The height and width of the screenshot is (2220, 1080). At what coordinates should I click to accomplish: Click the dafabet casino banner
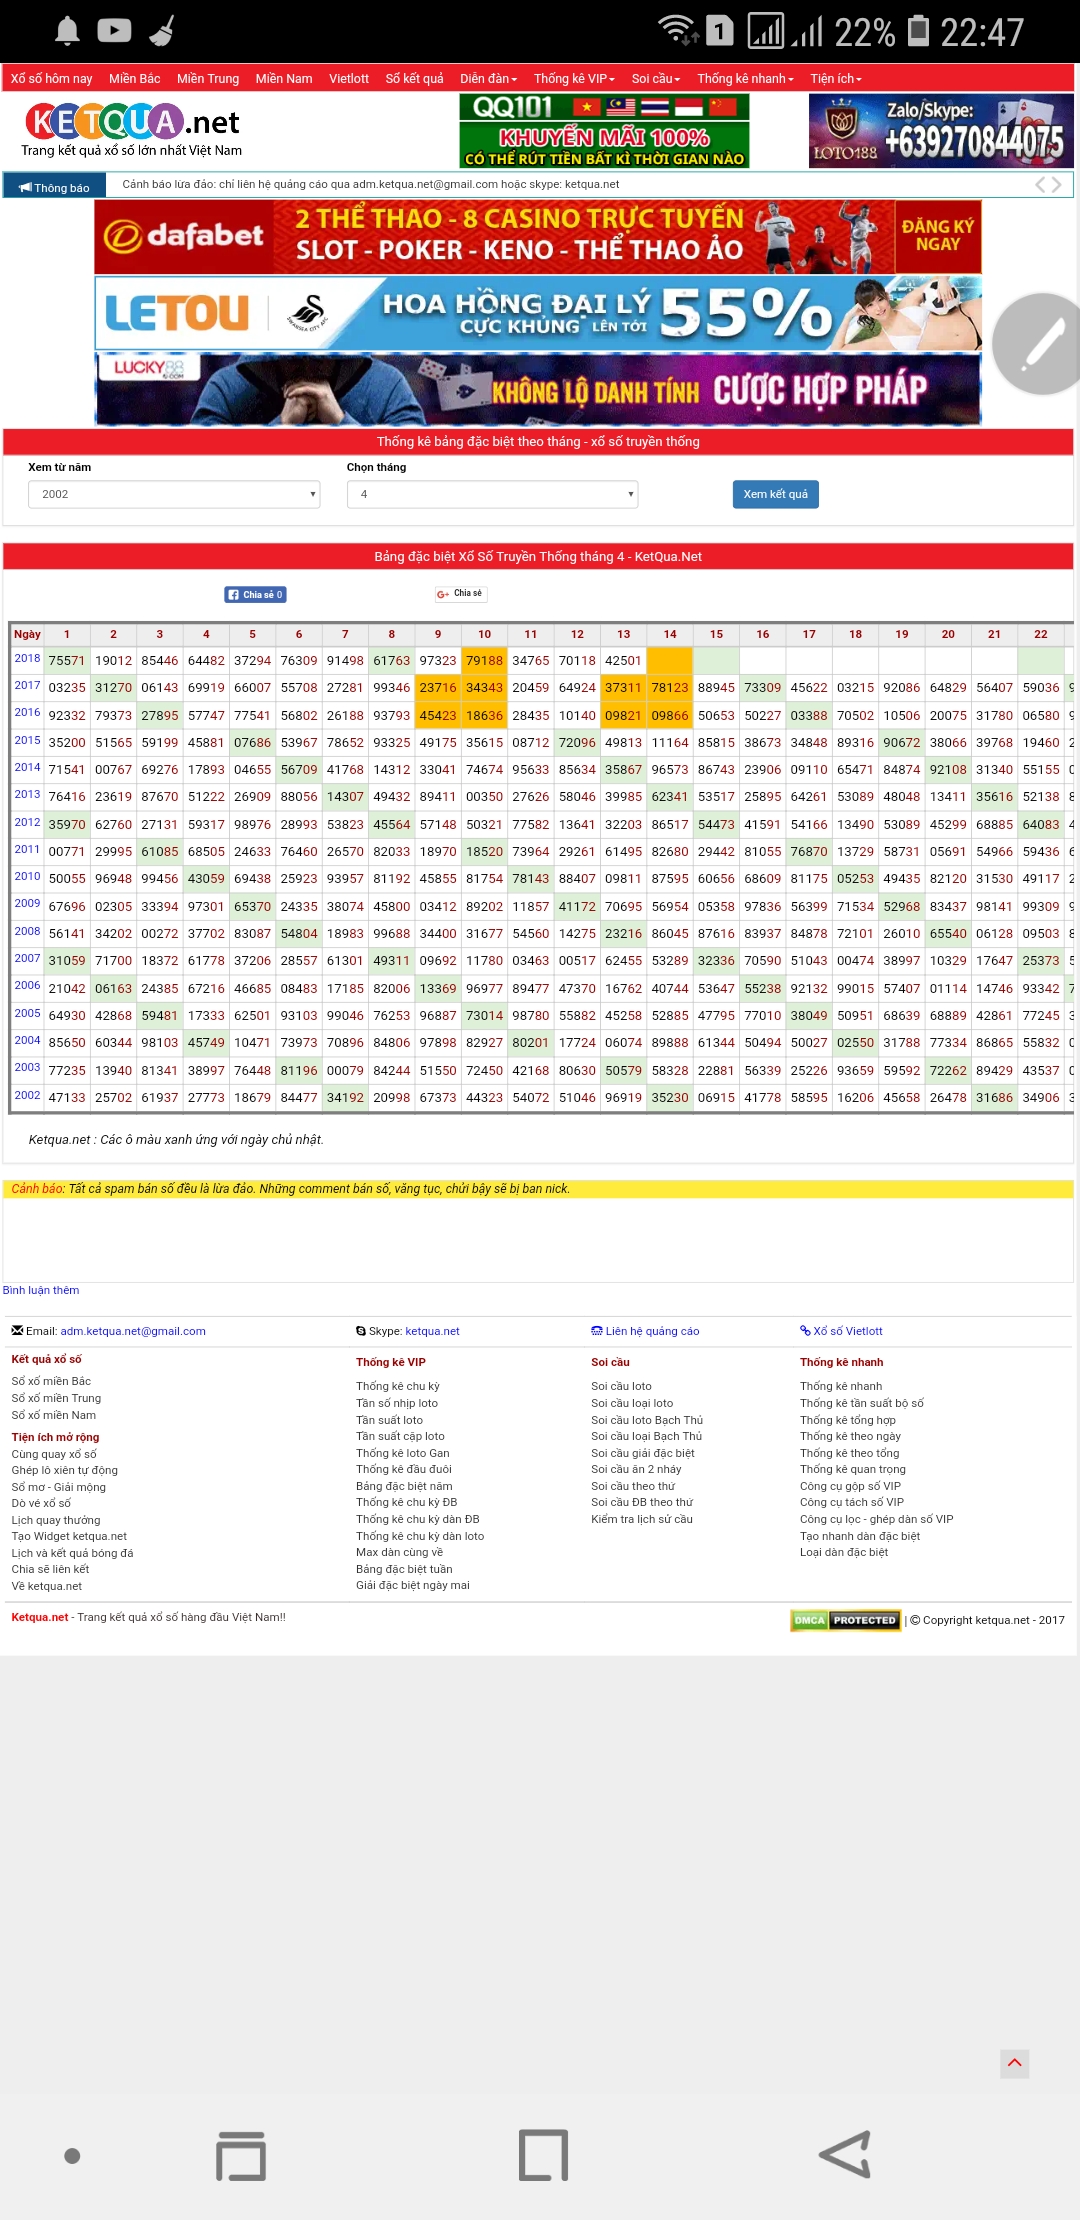tap(538, 237)
